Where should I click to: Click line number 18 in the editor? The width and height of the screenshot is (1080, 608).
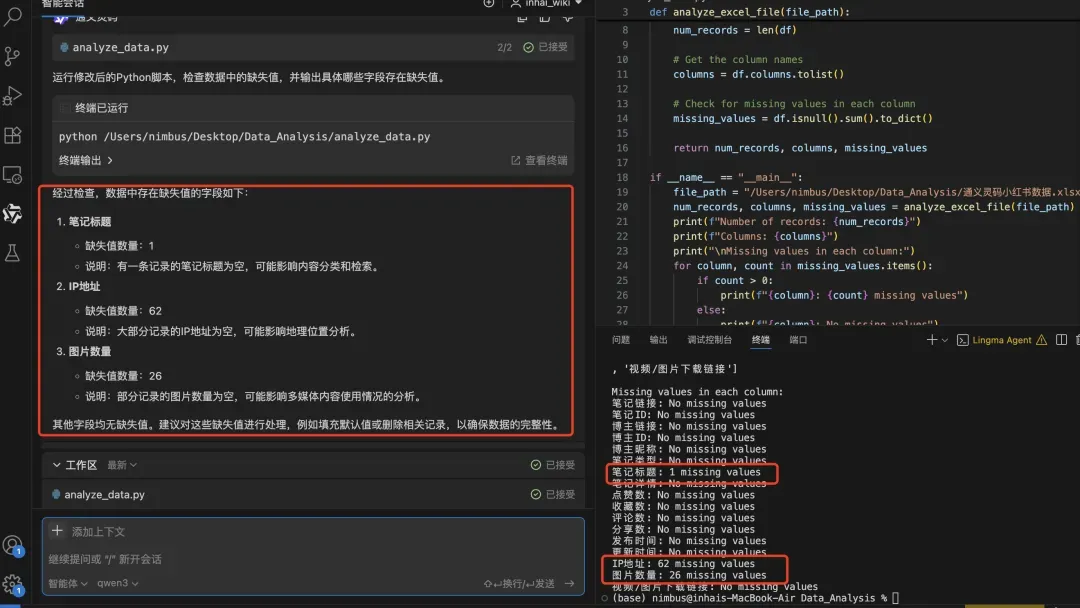(x=622, y=177)
